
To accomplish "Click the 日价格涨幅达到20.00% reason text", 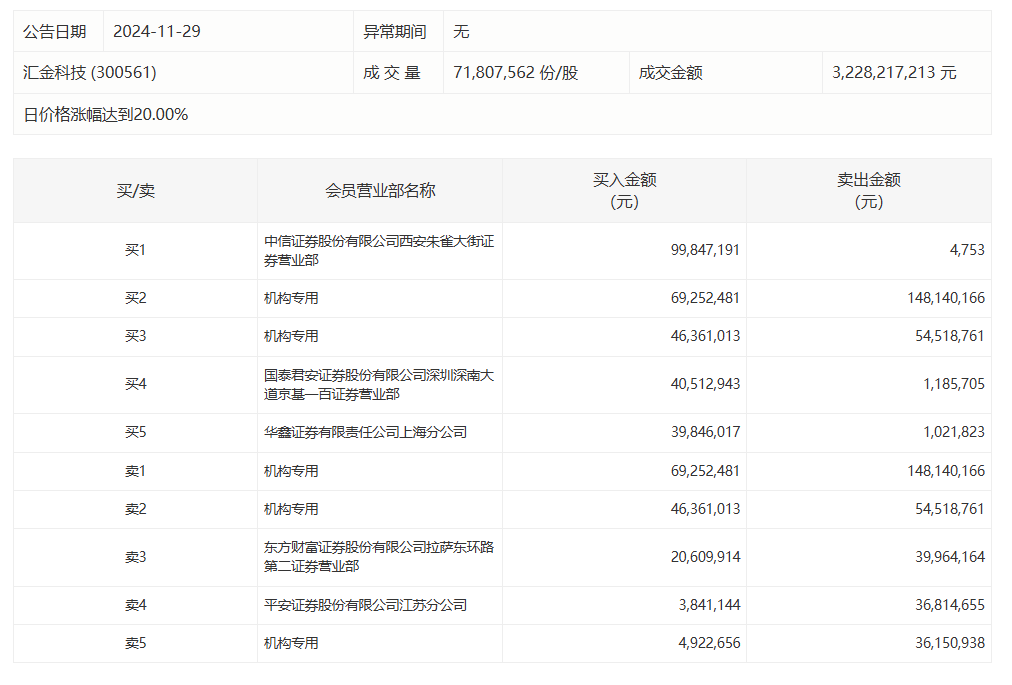I will (x=106, y=114).
